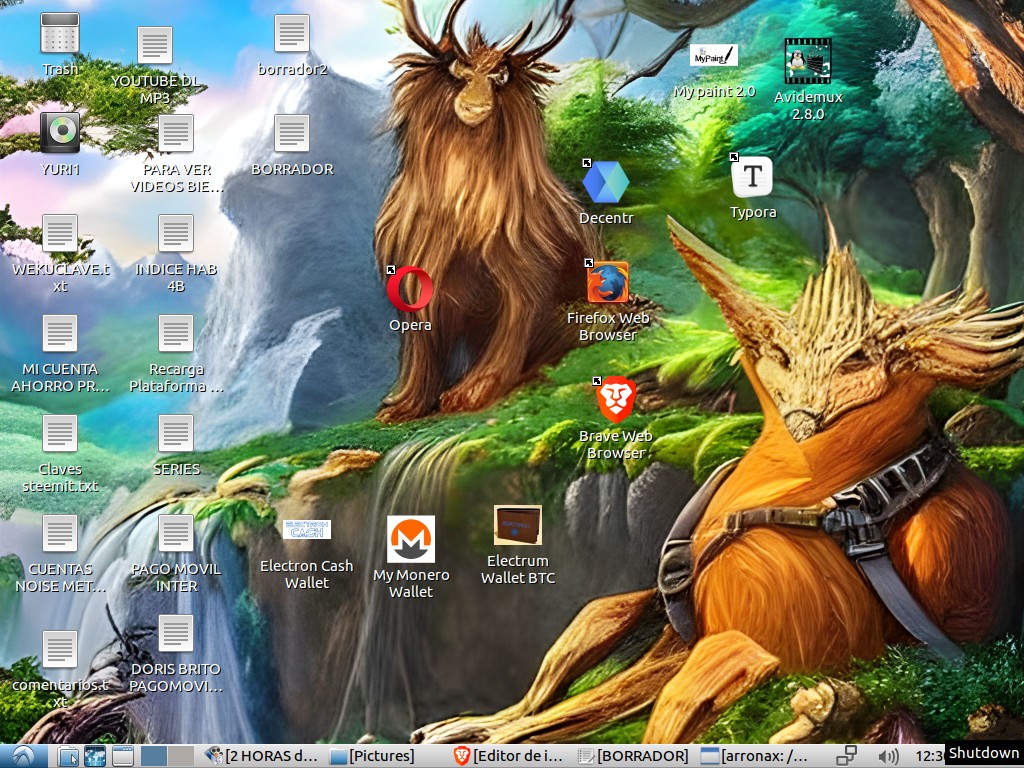This screenshot has height=768, width=1024.
Task: Open the borrador2 file icon
Action: click(291, 33)
